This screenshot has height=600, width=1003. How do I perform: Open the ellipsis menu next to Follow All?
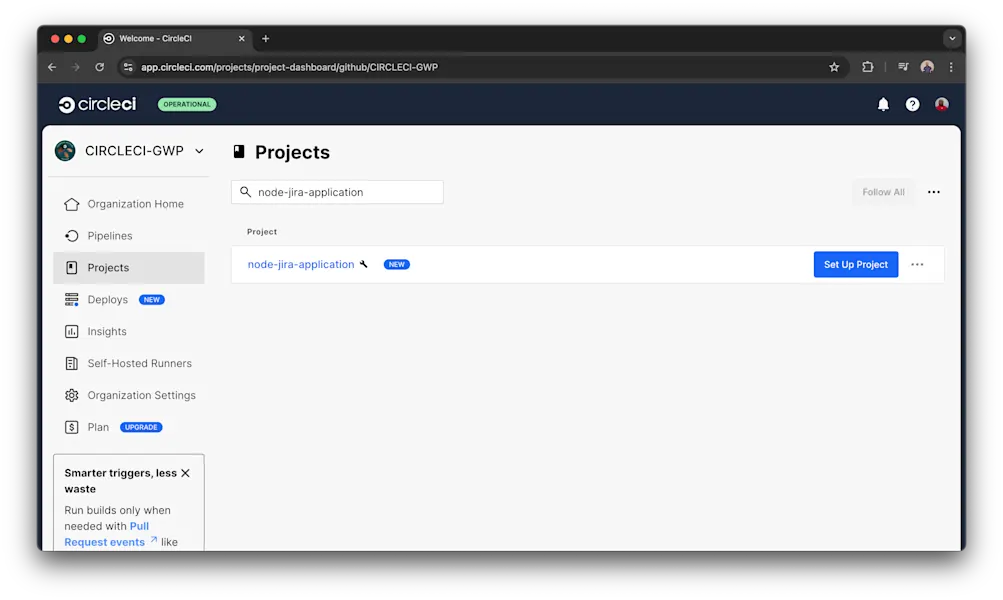pos(933,191)
